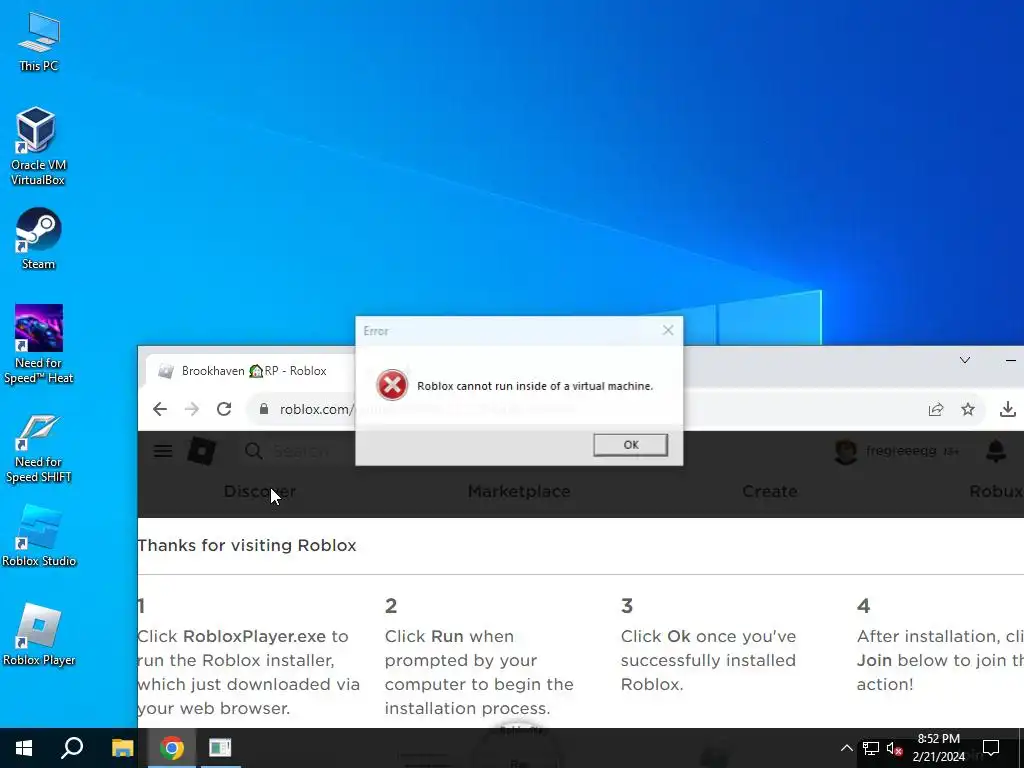
Task: Open the This PC desktop icon
Action: click(x=39, y=42)
